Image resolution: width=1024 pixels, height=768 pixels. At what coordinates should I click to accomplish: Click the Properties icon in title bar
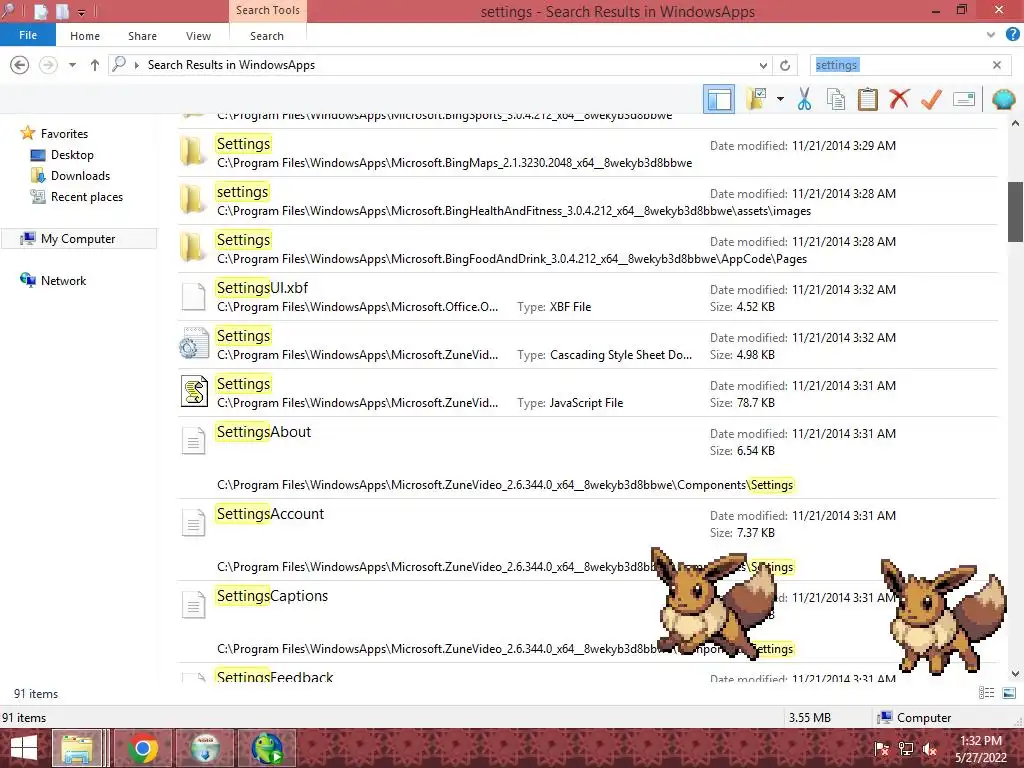[40, 12]
